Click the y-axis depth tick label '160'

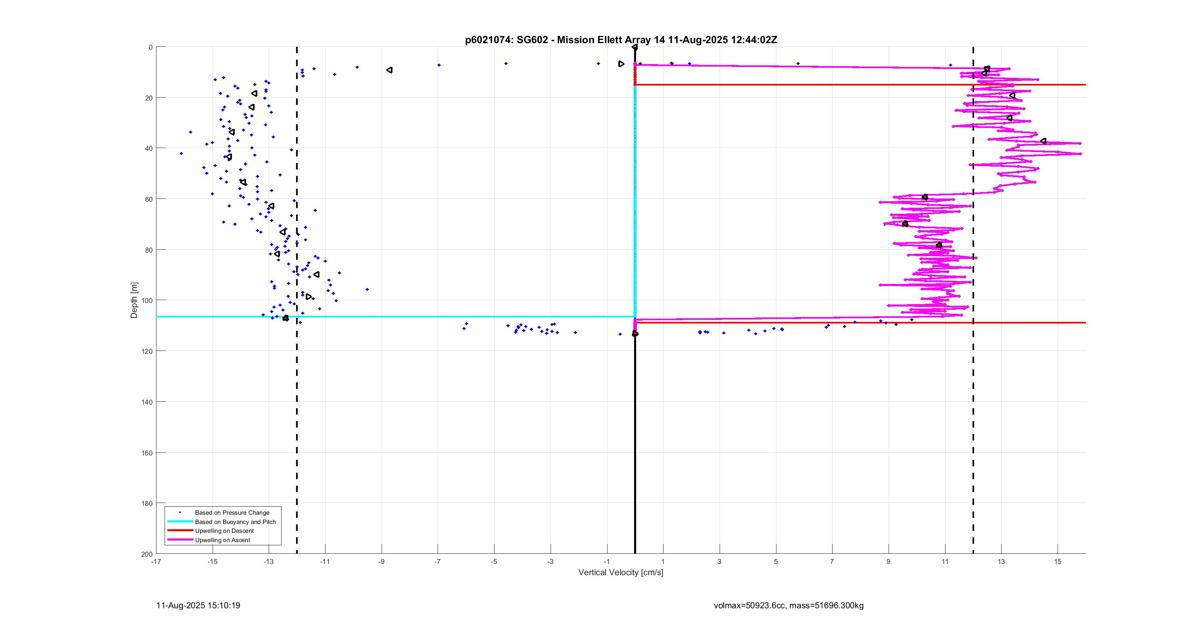tap(146, 452)
